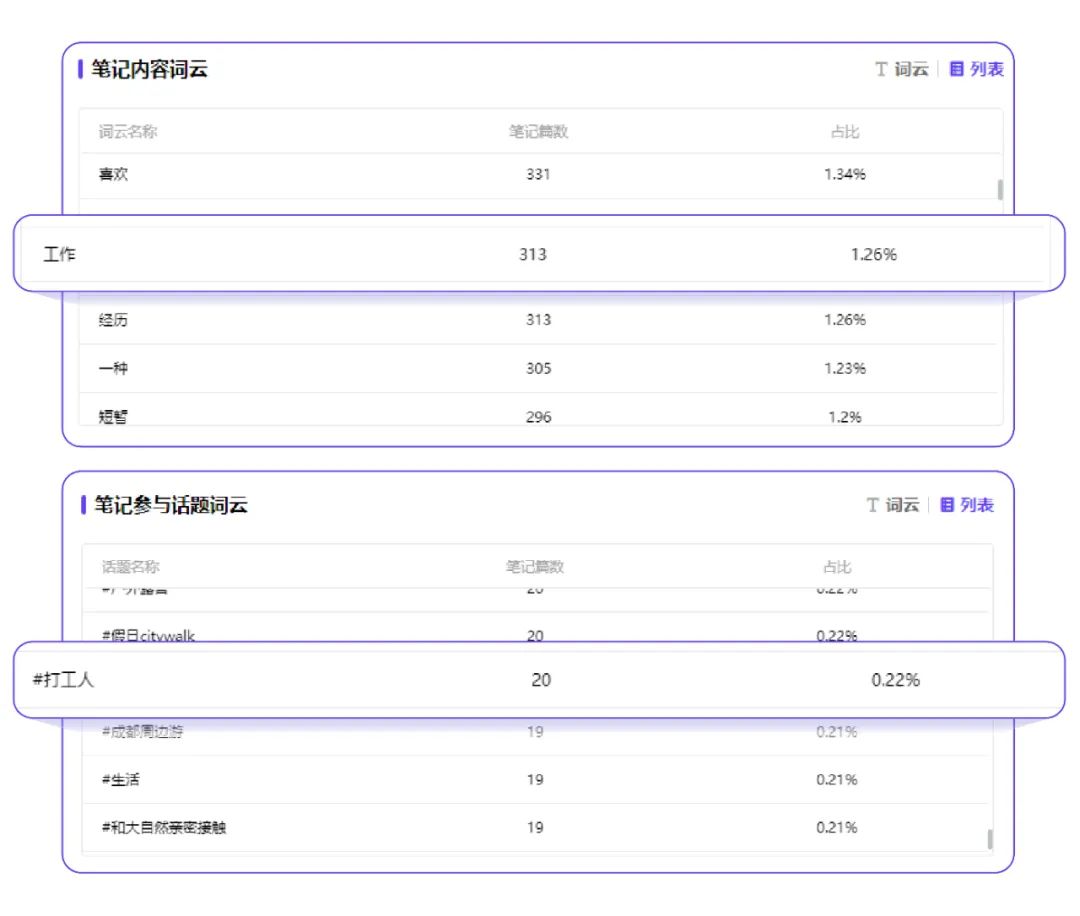This screenshot has width=1080, height=916.
Task: Click the 喜欢 row in content table
Action: click(539, 175)
